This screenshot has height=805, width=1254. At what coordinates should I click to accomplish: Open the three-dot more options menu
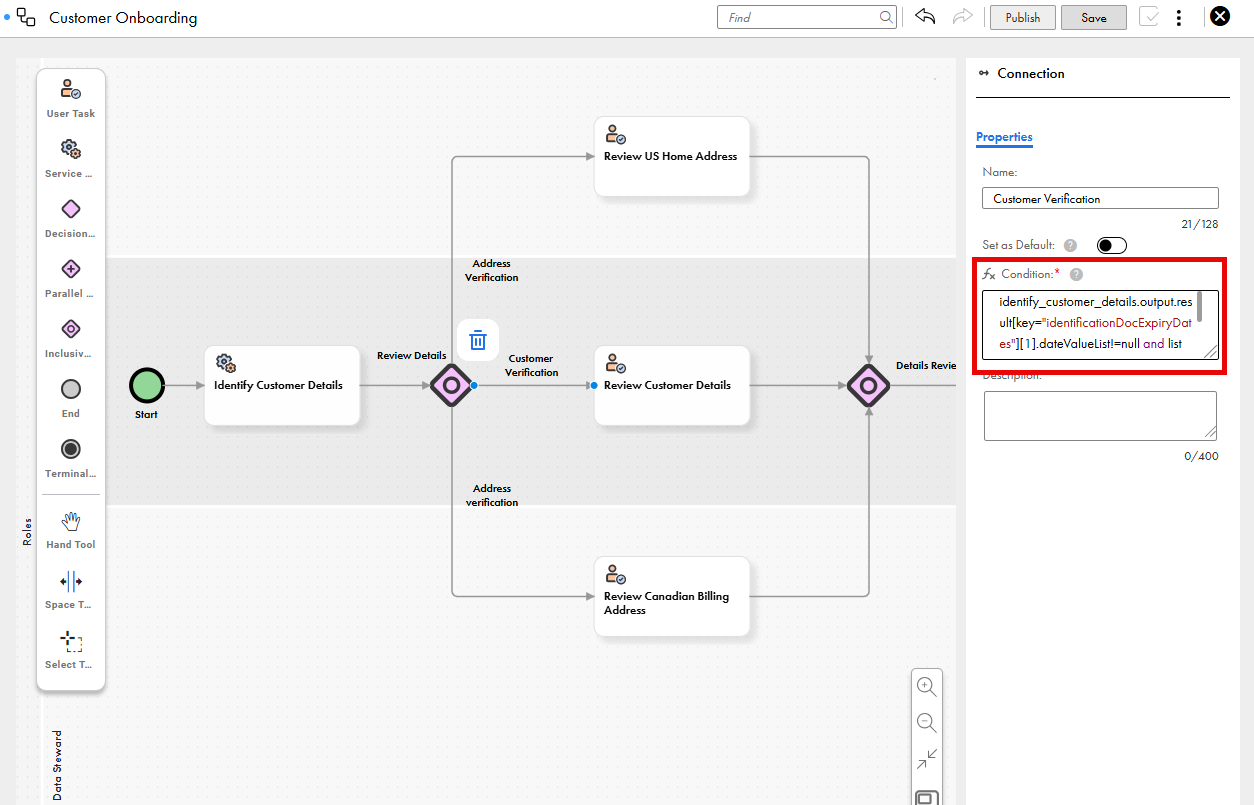(x=1179, y=17)
